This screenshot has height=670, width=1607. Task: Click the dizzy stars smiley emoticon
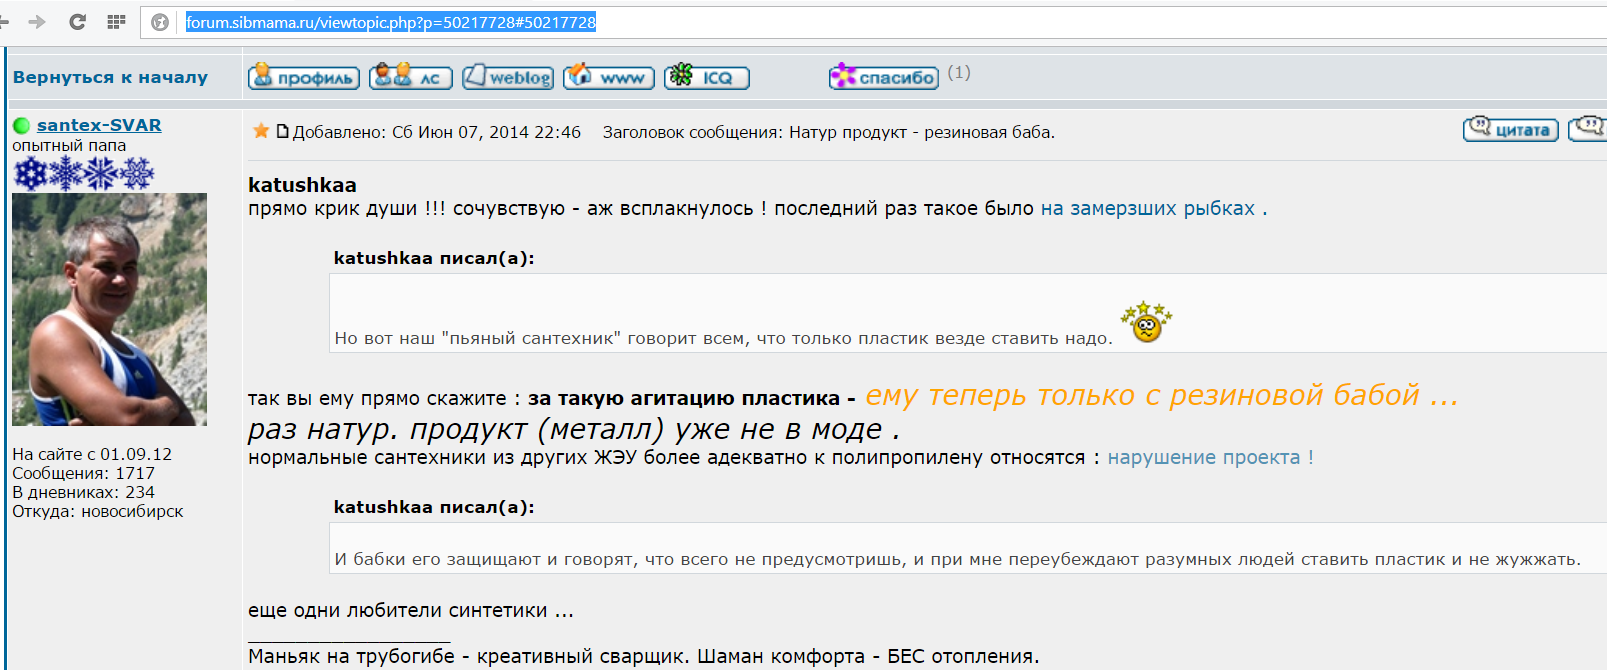click(x=1146, y=322)
